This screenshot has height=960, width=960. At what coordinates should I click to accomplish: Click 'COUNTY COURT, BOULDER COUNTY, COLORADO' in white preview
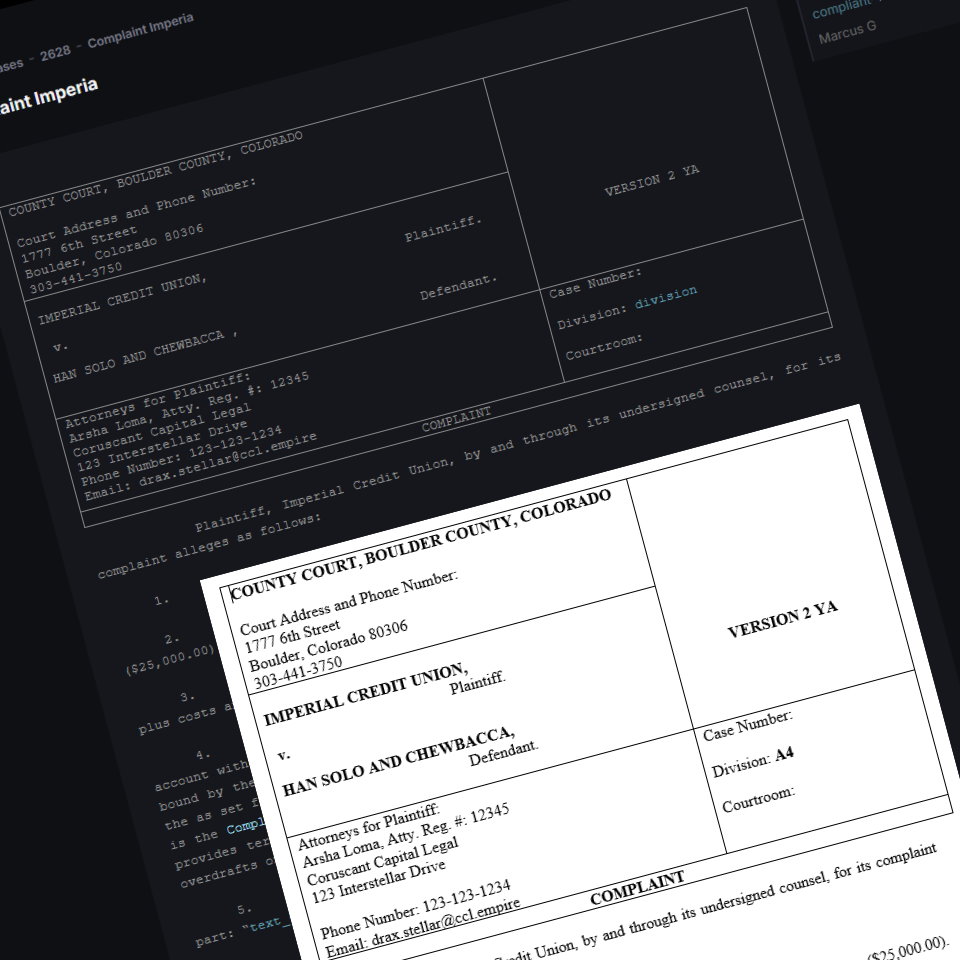pos(421,544)
